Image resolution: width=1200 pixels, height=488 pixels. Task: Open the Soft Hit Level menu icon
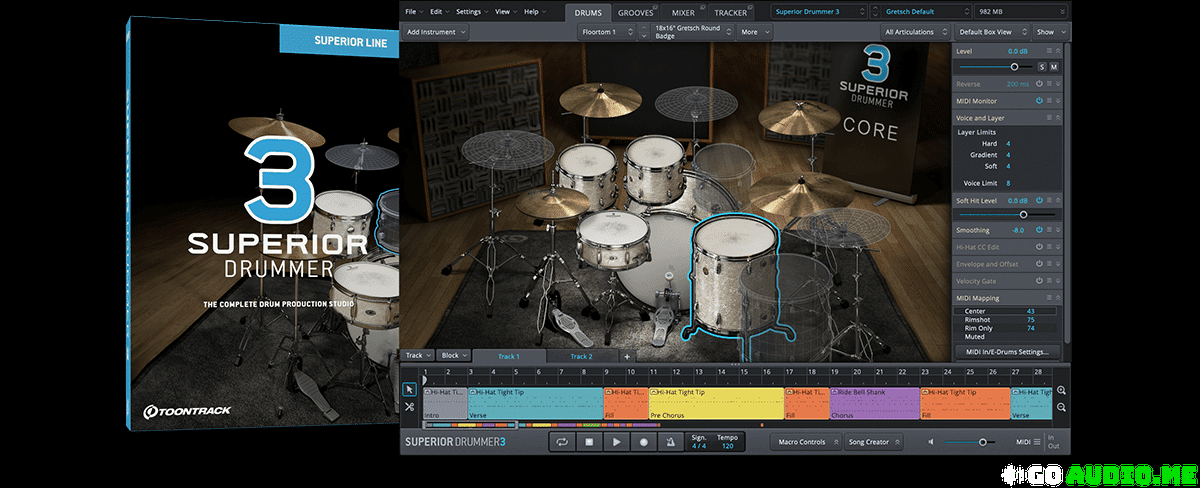point(1048,201)
